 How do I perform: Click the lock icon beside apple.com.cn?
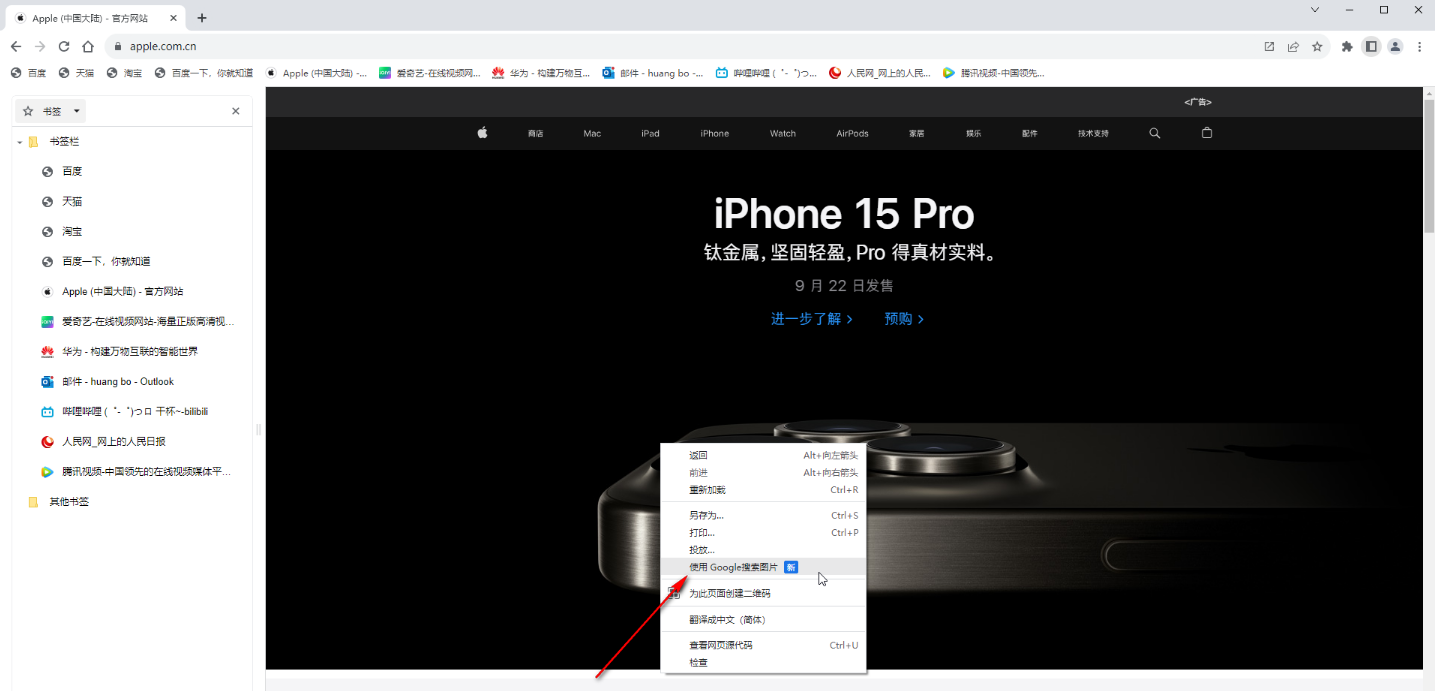point(118,46)
